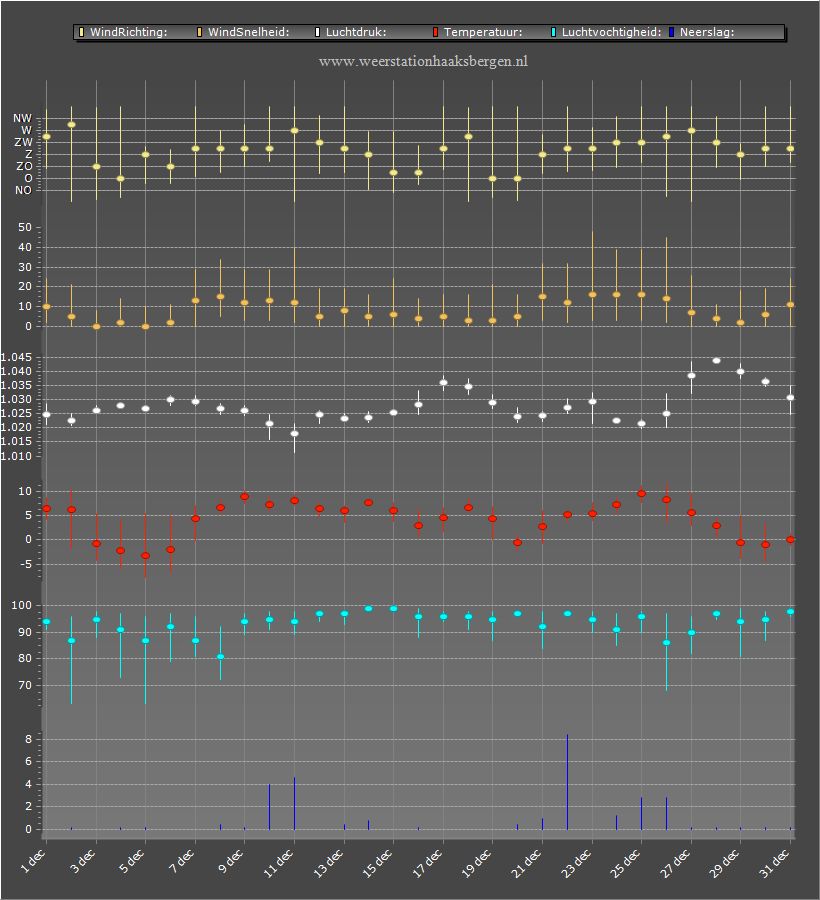Click the wind direction point on 27 dec
Screen dimensions: 820x900
point(691,131)
